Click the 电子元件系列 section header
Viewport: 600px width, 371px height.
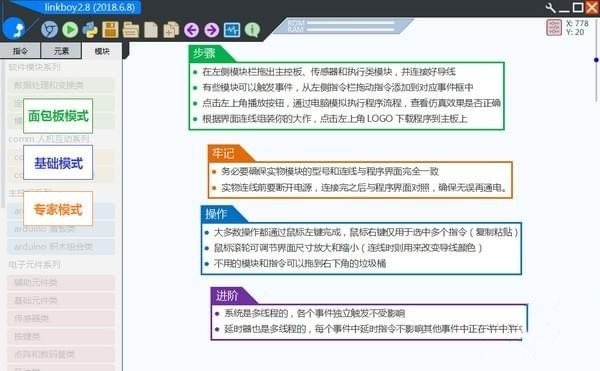point(34,264)
